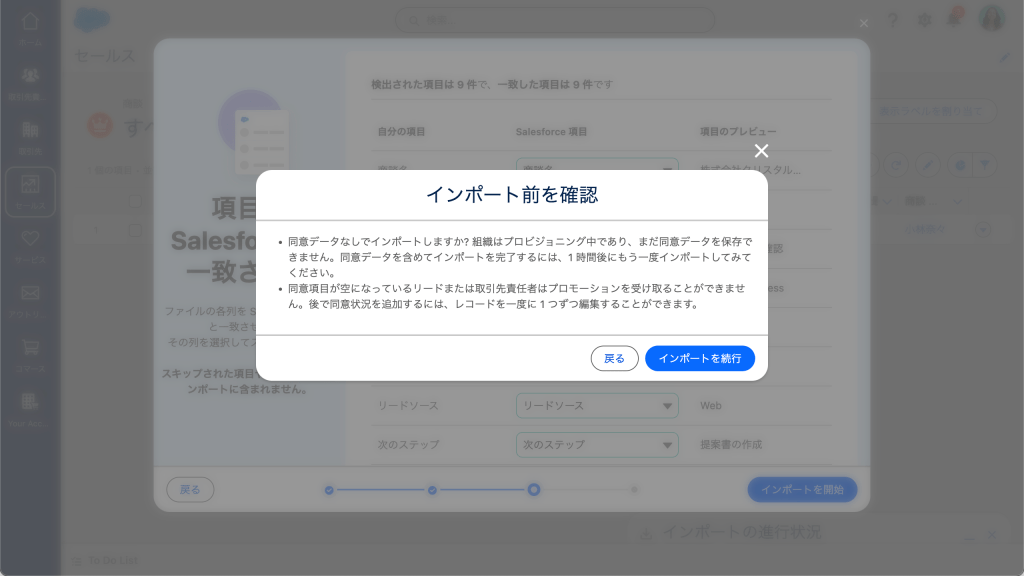Click the first completed wizard step marker
This screenshot has width=1024, height=576.
[329, 490]
